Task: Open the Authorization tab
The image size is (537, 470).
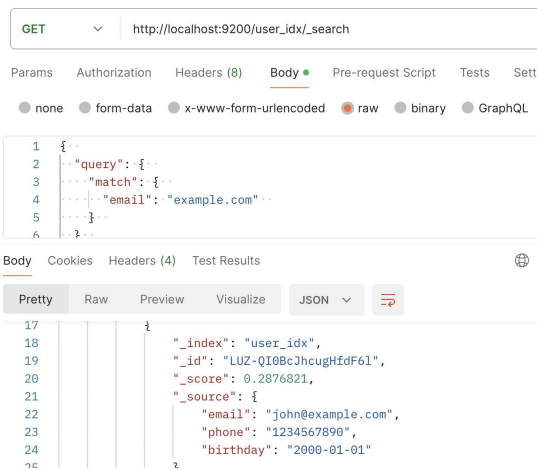Action: [x=114, y=73]
